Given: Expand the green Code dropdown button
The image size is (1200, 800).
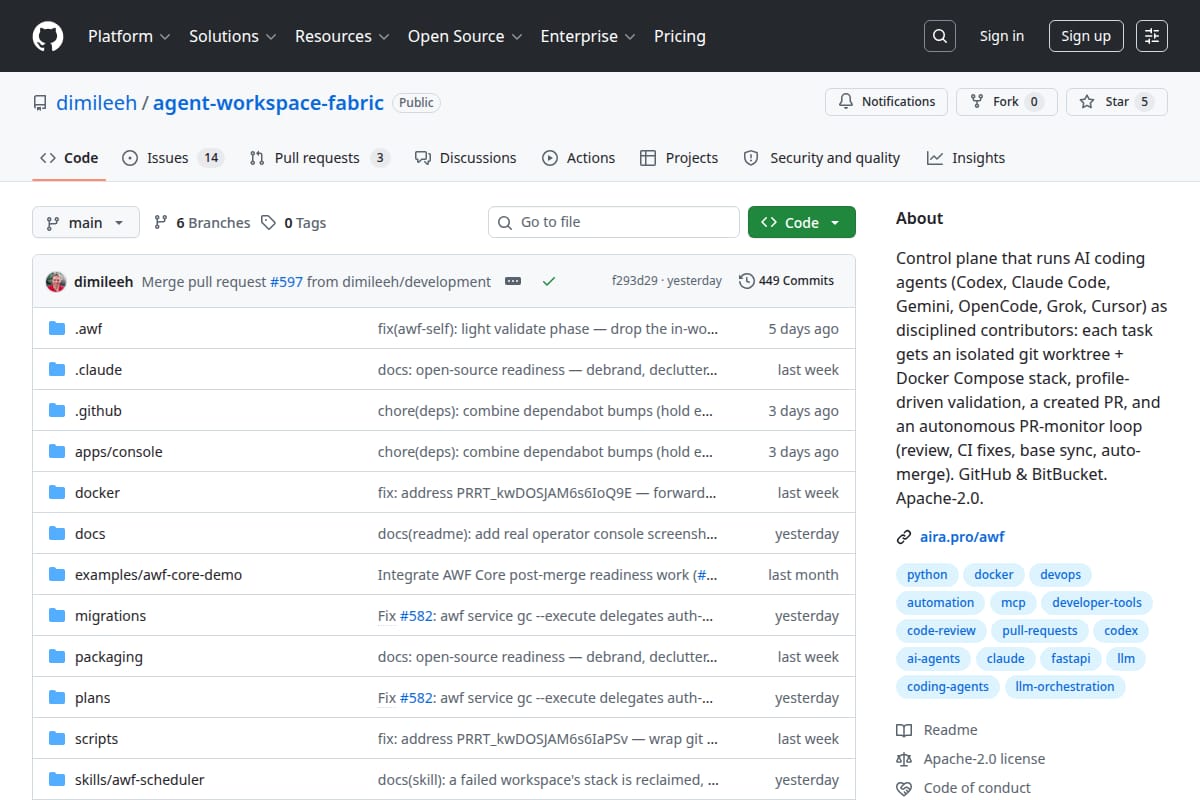Looking at the screenshot, I should tap(802, 222).
